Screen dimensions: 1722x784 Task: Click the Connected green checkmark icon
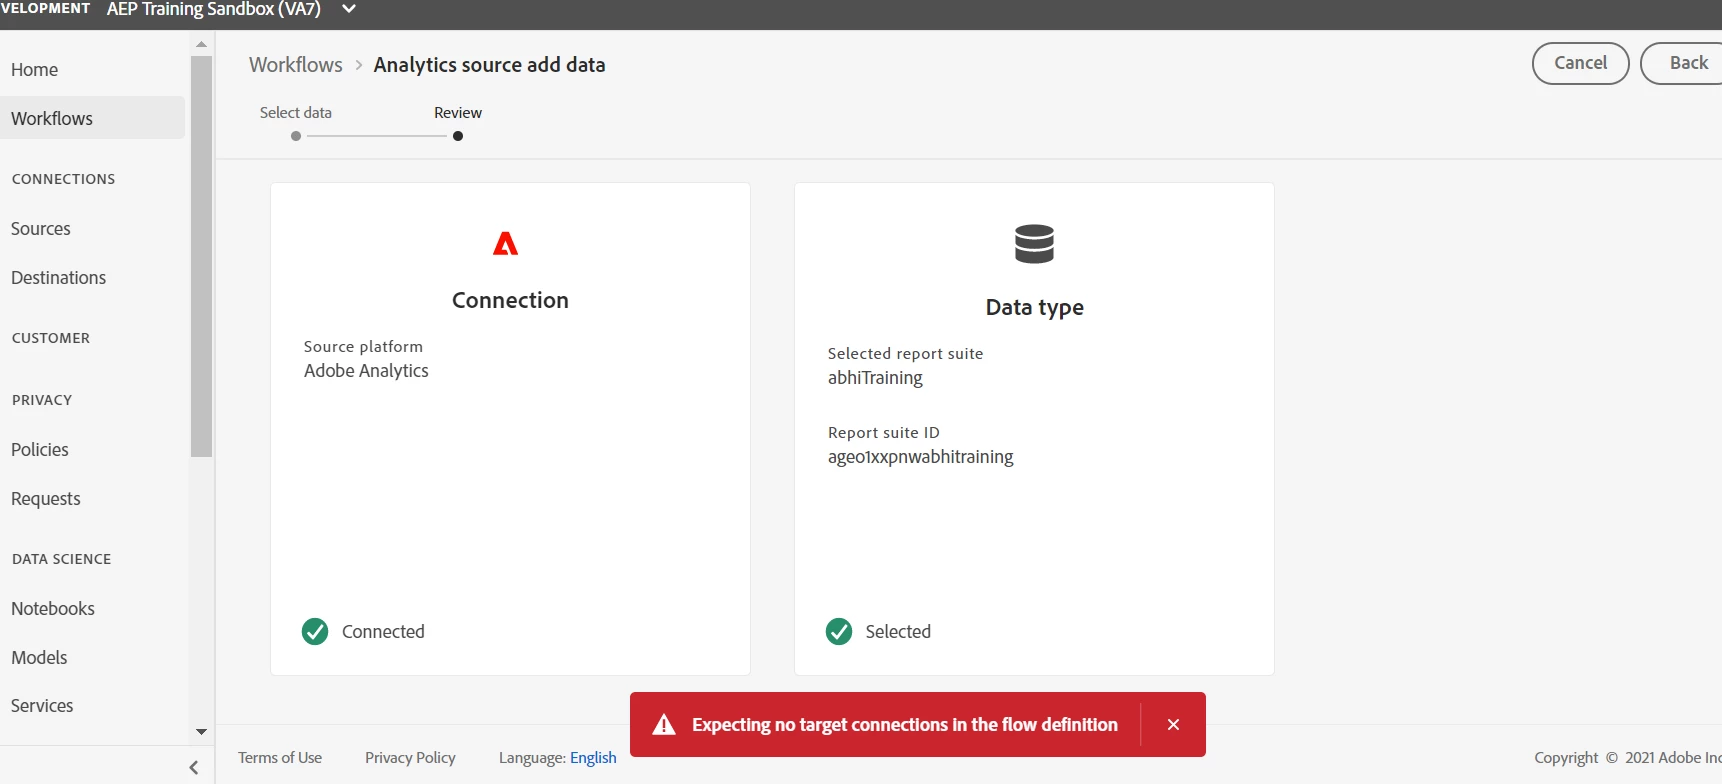coord(315,631)
